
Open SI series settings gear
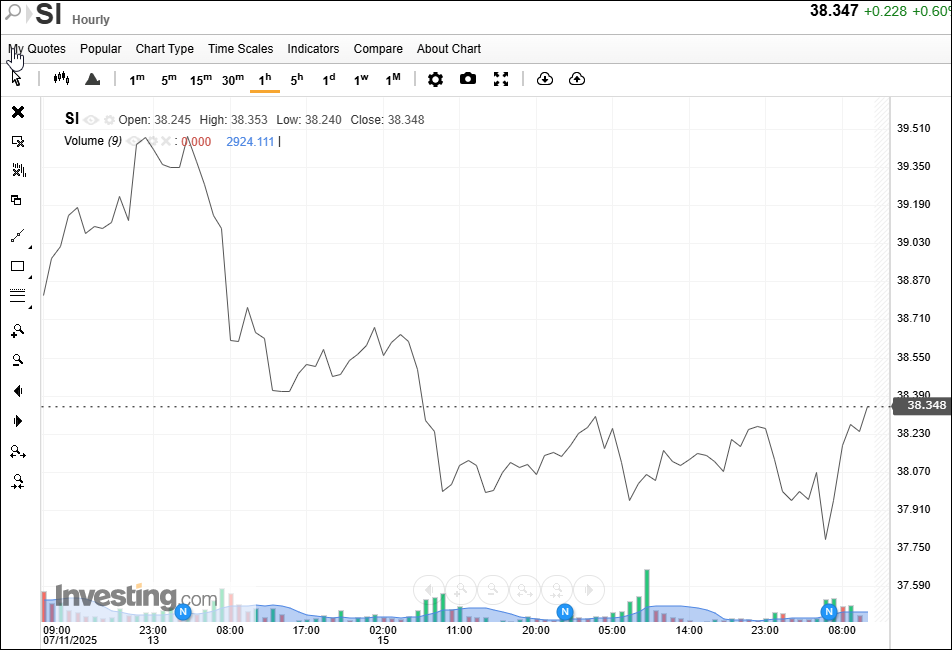pyautogui.click(x=109, y=120)
